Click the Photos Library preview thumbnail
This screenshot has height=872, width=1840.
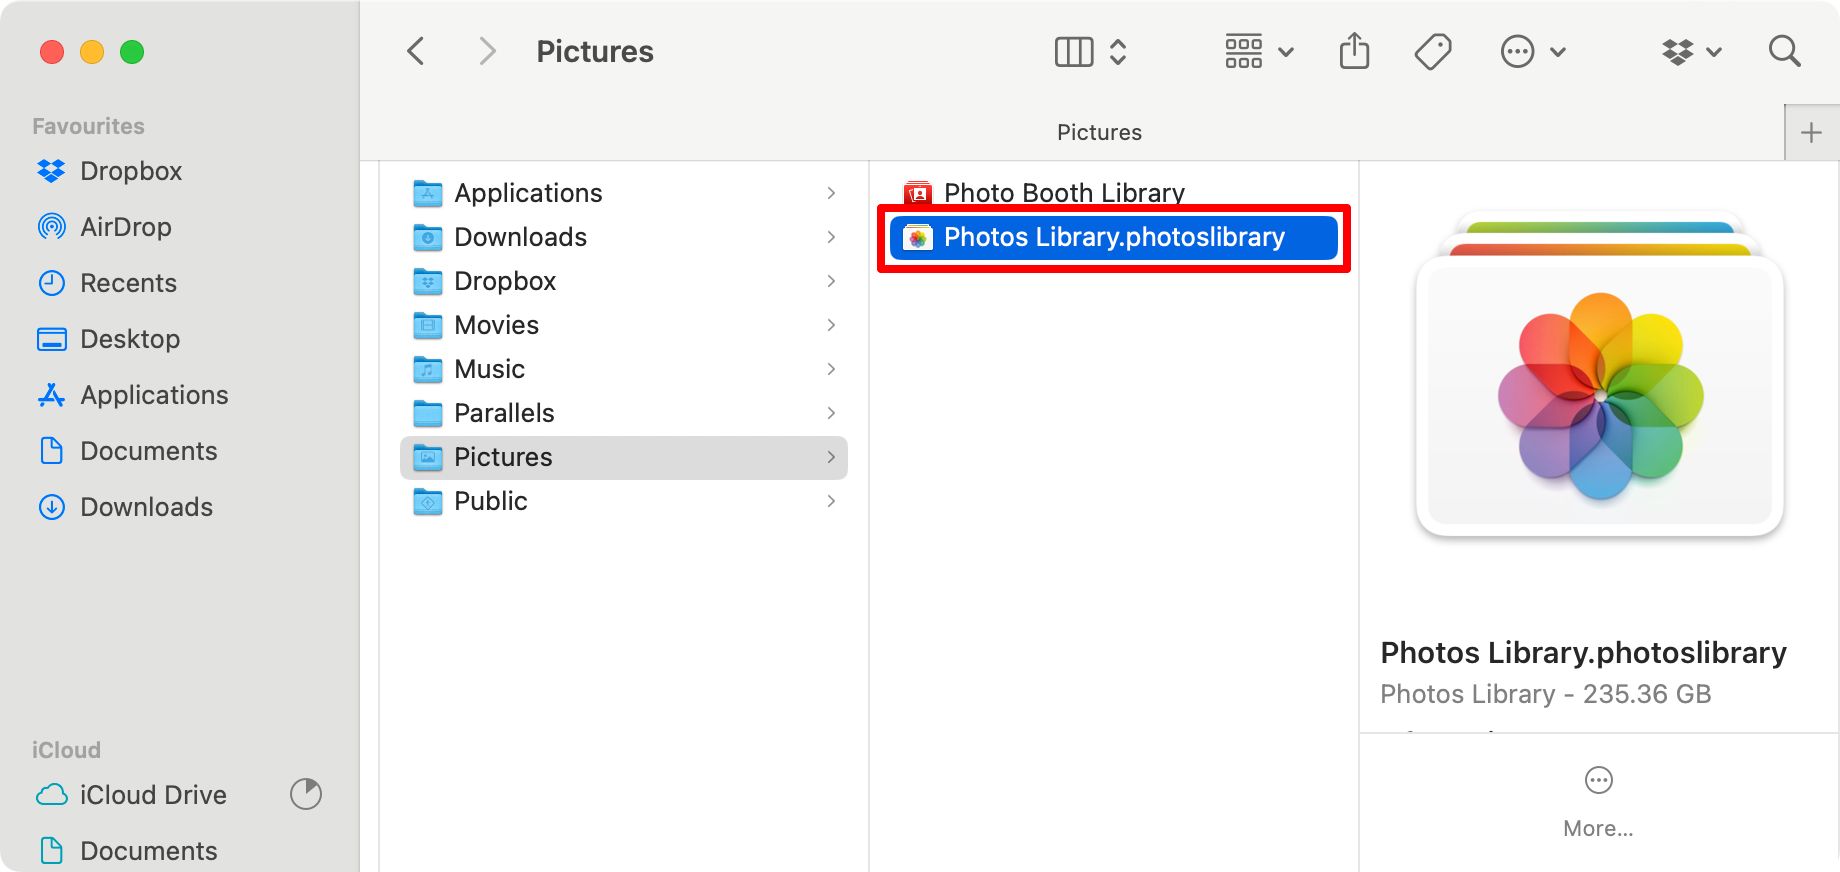(1600, 380)
